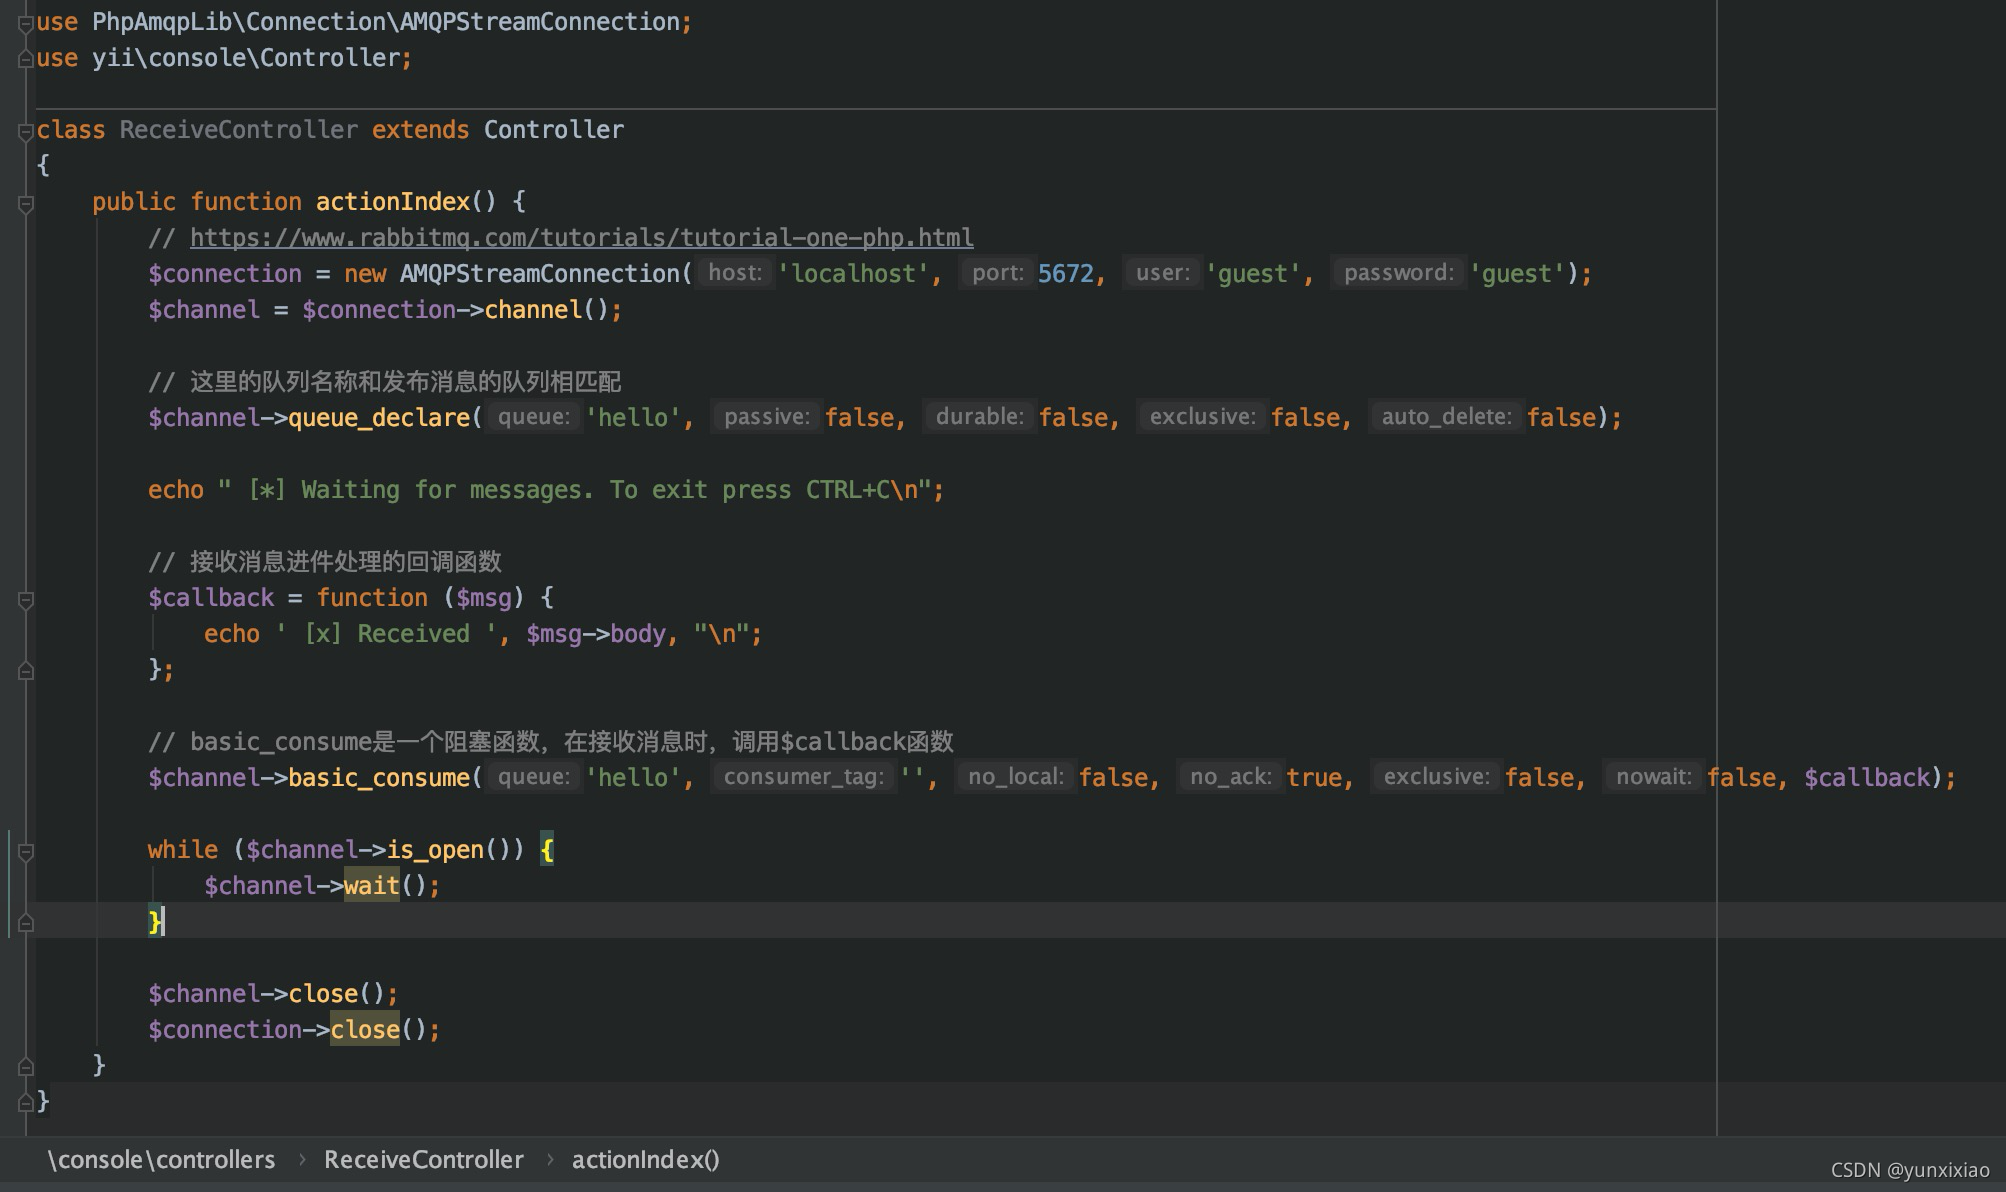Click the vertical editor guide line on the right
Viewport: 2006px width, 1192px height.
pos(1717,600)
